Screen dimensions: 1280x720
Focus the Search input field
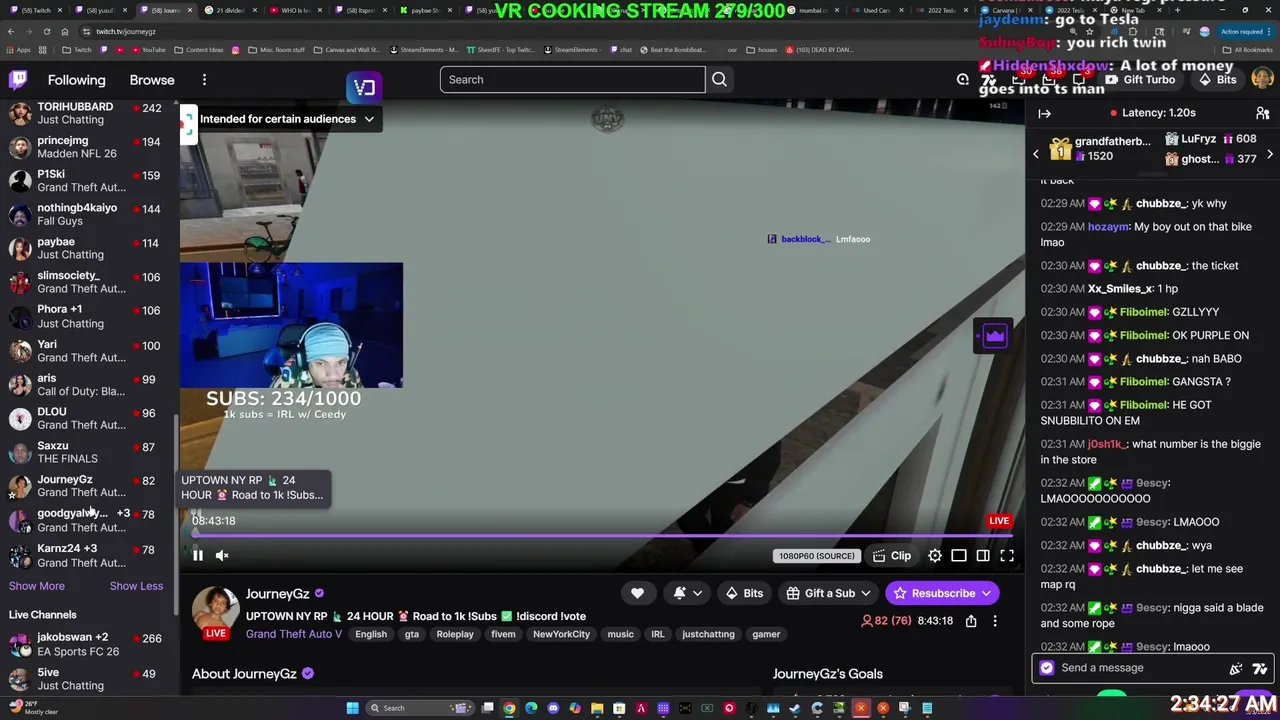572,80
